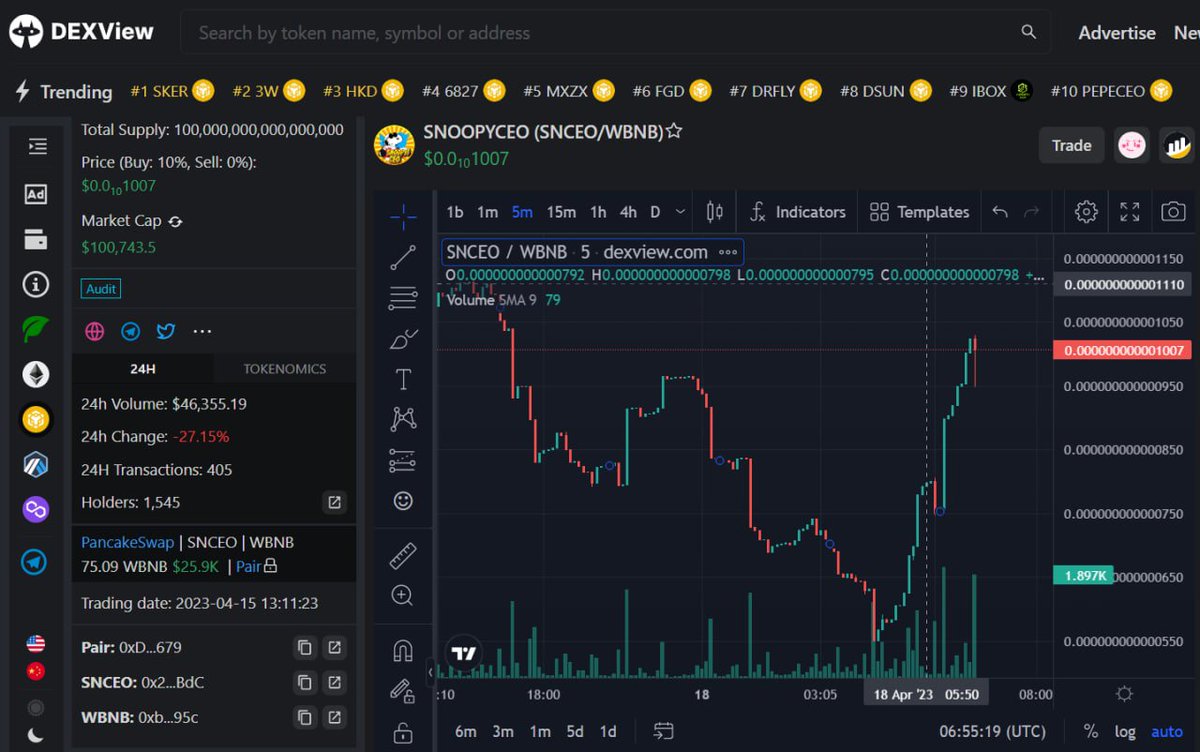The image size is (1200, 752).
Task: Toggle dark mode moon icon
Action: (x=36, y=735)
